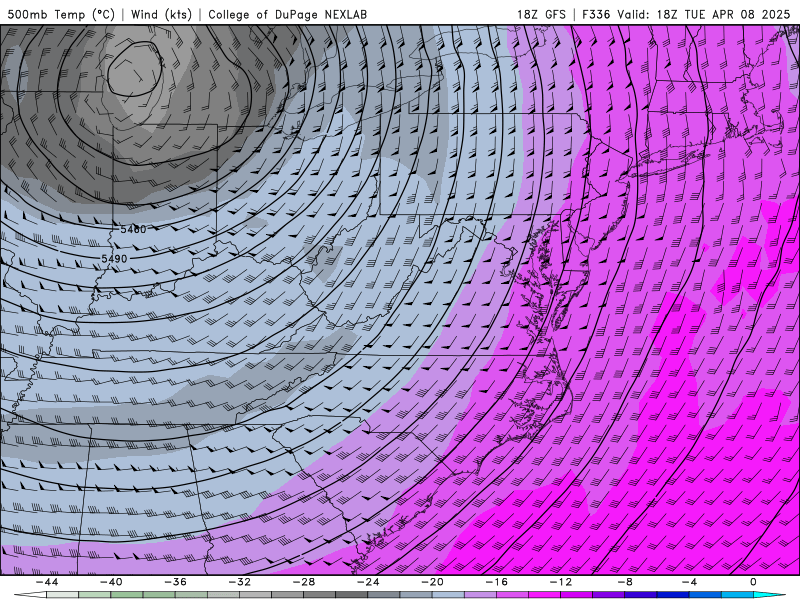The image size is (800, 600).
Task: Click the -44 colorbar tick label
Action: click(x=47, y=582)
